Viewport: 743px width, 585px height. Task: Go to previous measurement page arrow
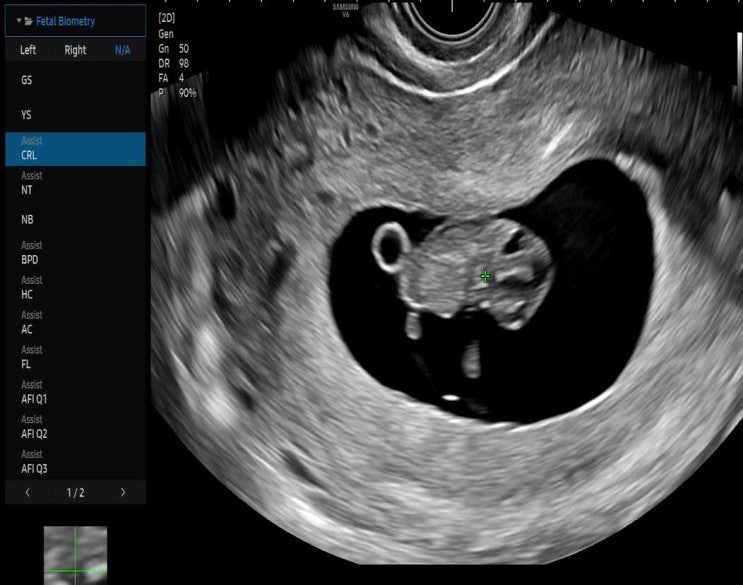pyautogui.click(x=27, y=492)
